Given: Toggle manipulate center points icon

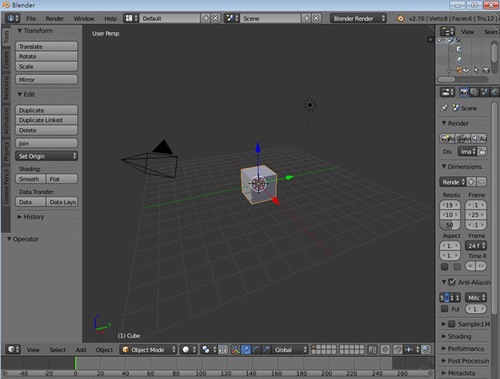Looking at the screenshot, I should 223,349.
